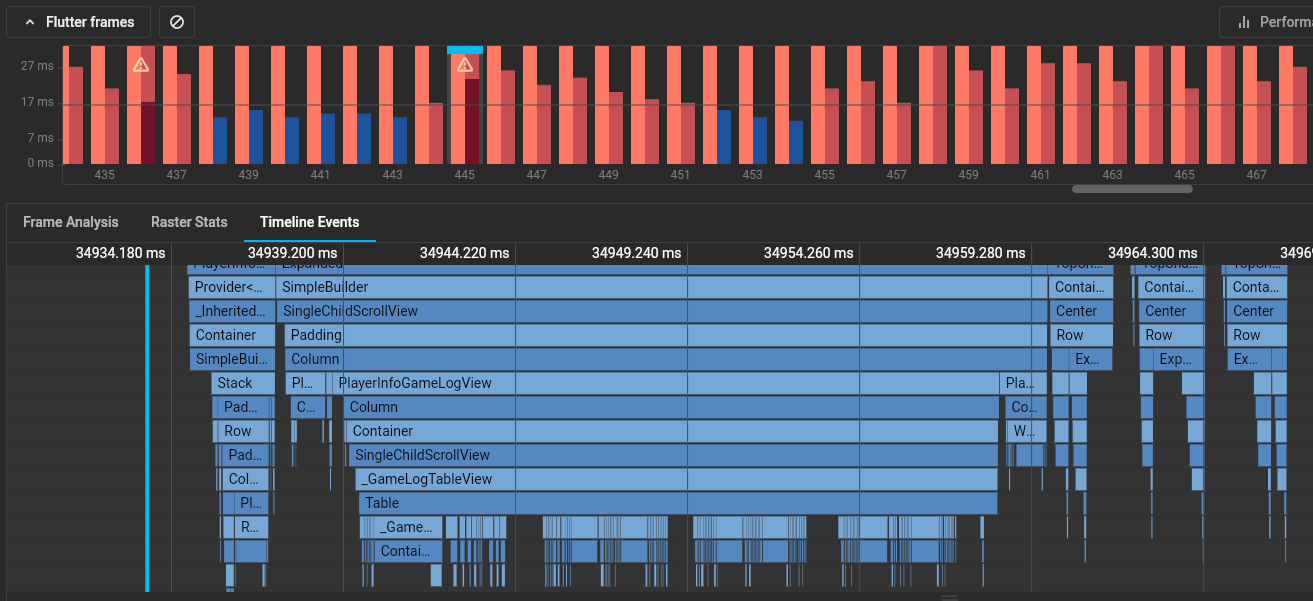The width and height of the screenshot is (1313, 601).
Task: Pick the frame 453 bar in the chart
Action: pyautogui.click(x=760, y=140)
